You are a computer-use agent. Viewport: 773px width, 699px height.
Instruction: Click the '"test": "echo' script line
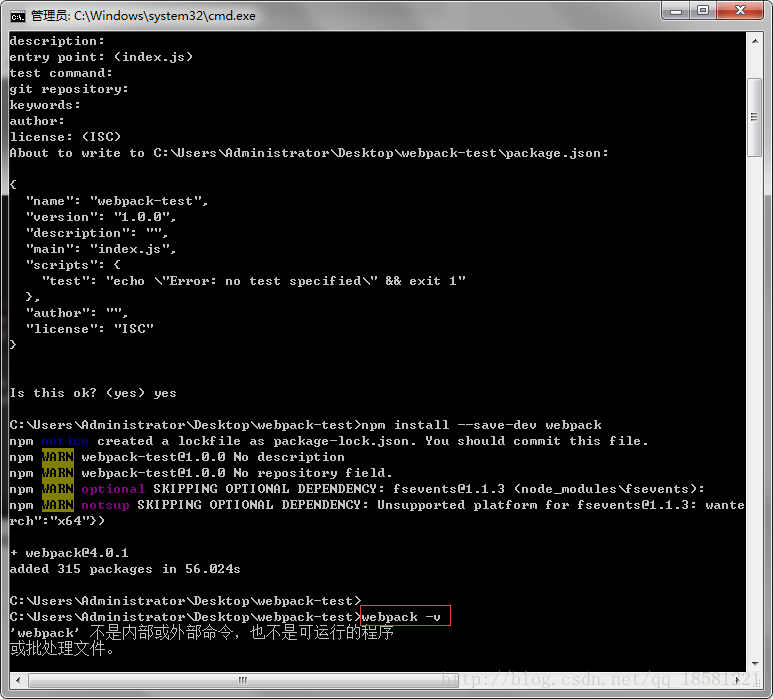(x=254, y=281)
